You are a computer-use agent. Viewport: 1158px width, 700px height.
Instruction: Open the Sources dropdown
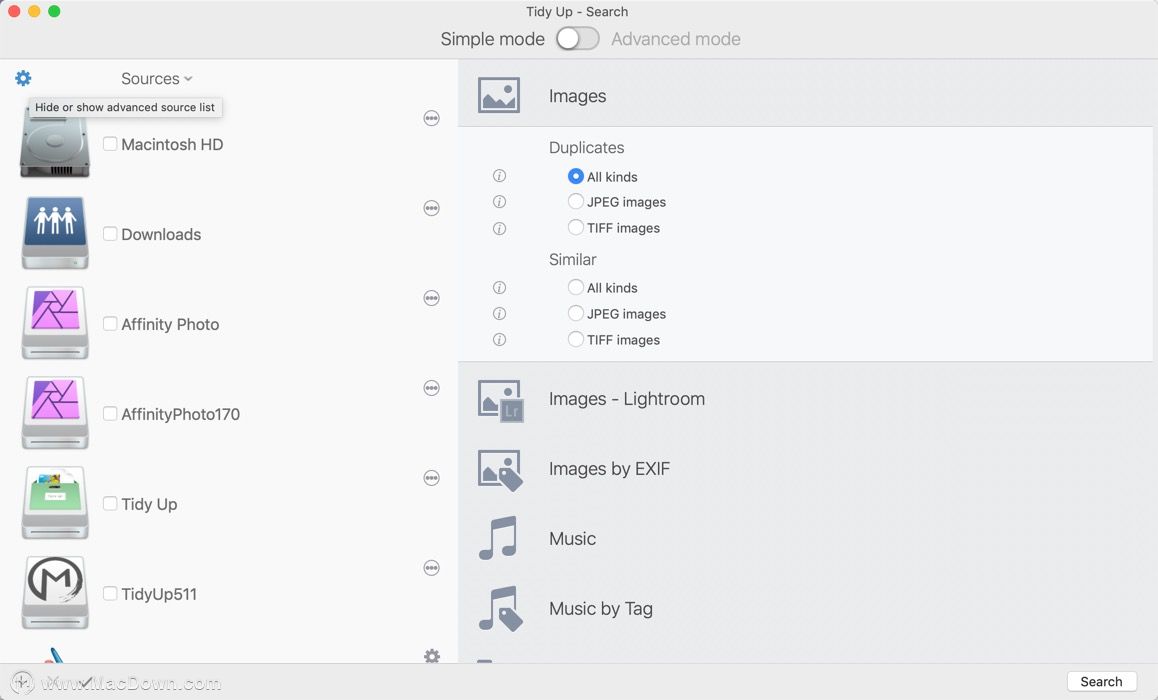pos(157,78)
